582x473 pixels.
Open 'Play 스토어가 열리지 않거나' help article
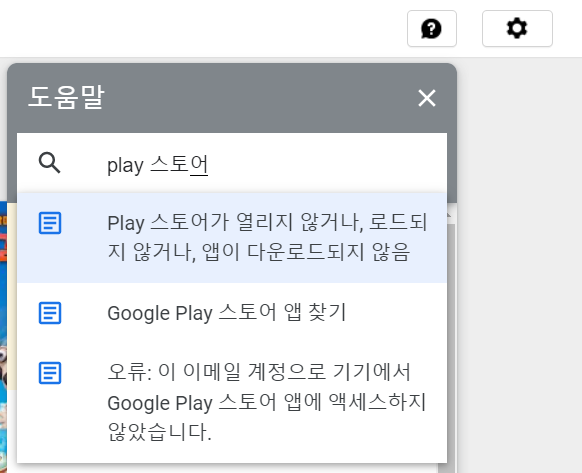pyautogui.click(x=232, y=238)
